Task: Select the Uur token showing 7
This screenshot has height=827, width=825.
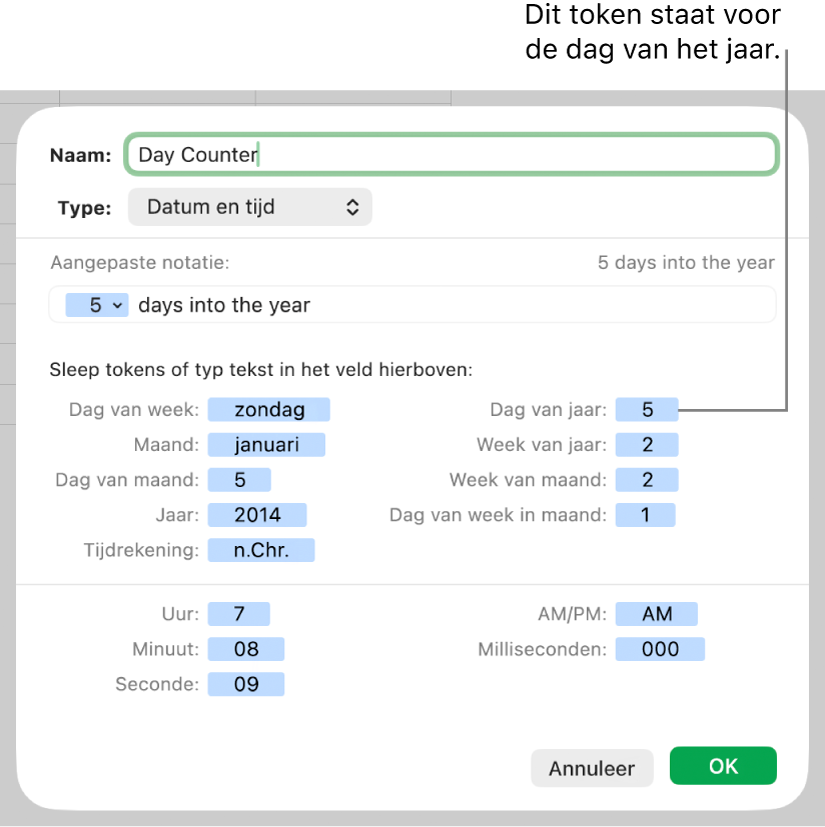Action: click(239, 614)
